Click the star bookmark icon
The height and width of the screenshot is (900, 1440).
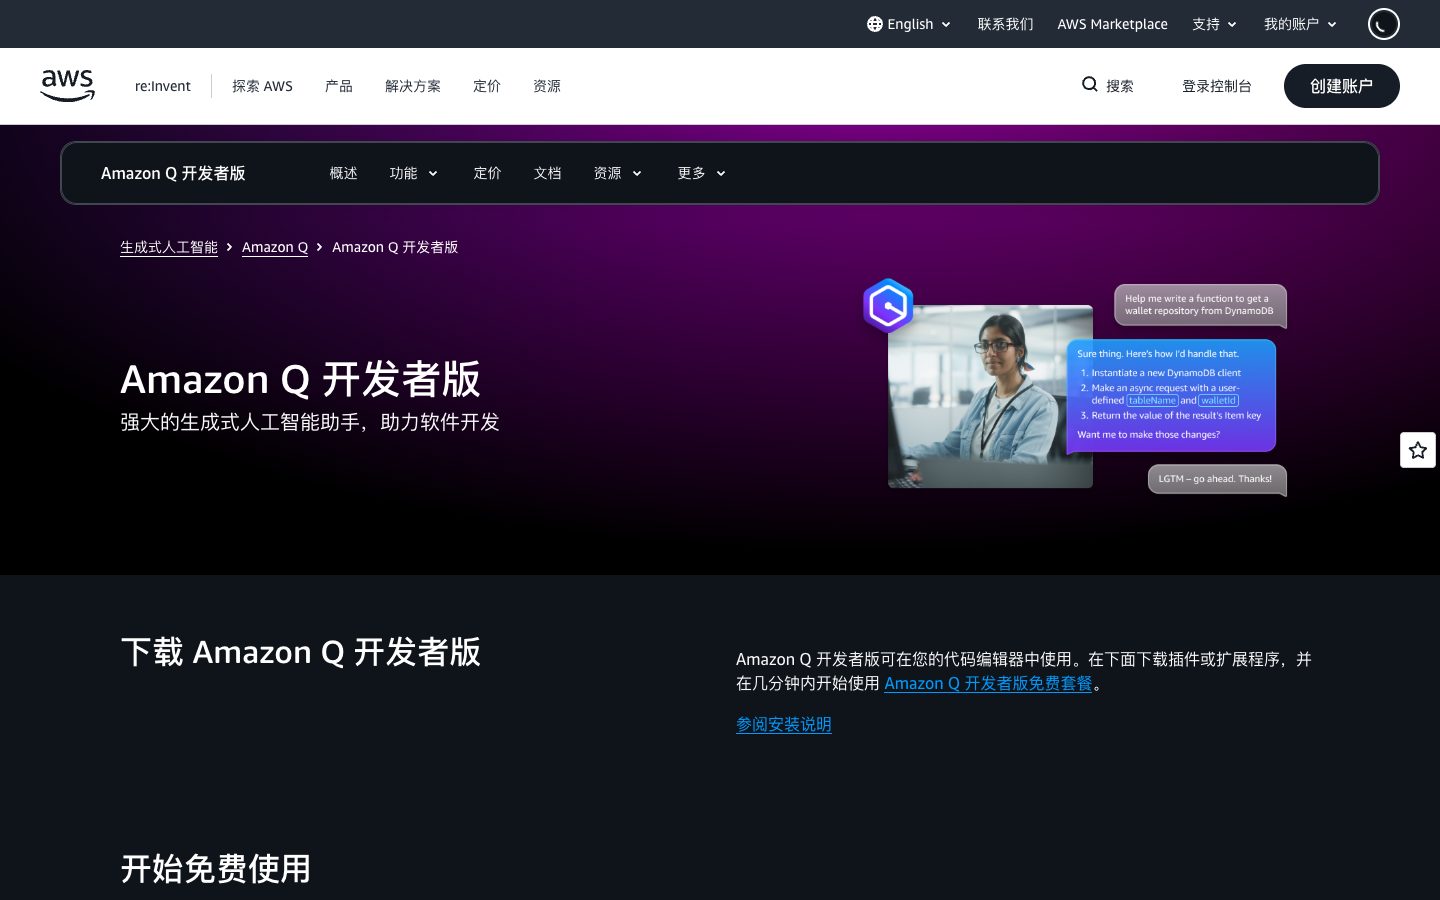click(1418, 450)
